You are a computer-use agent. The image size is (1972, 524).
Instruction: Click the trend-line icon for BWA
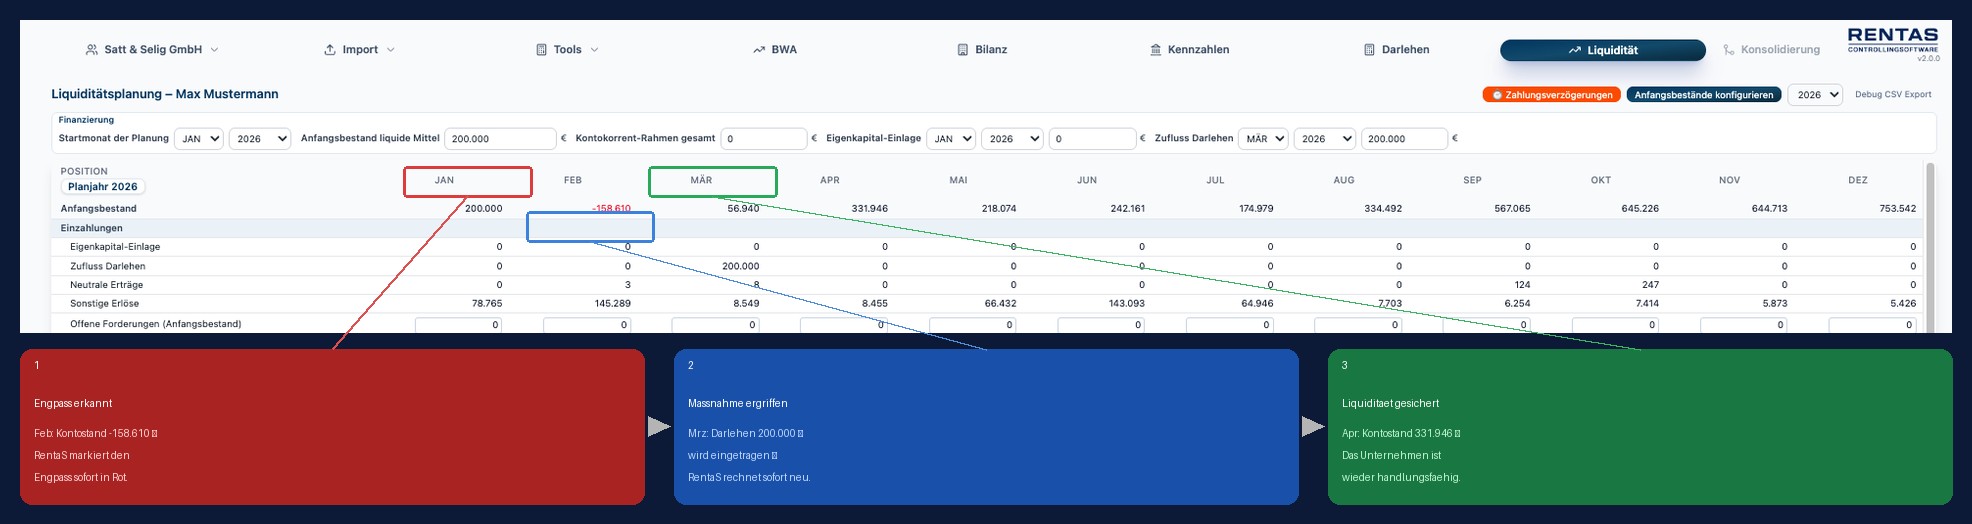(x=759, y=50)
